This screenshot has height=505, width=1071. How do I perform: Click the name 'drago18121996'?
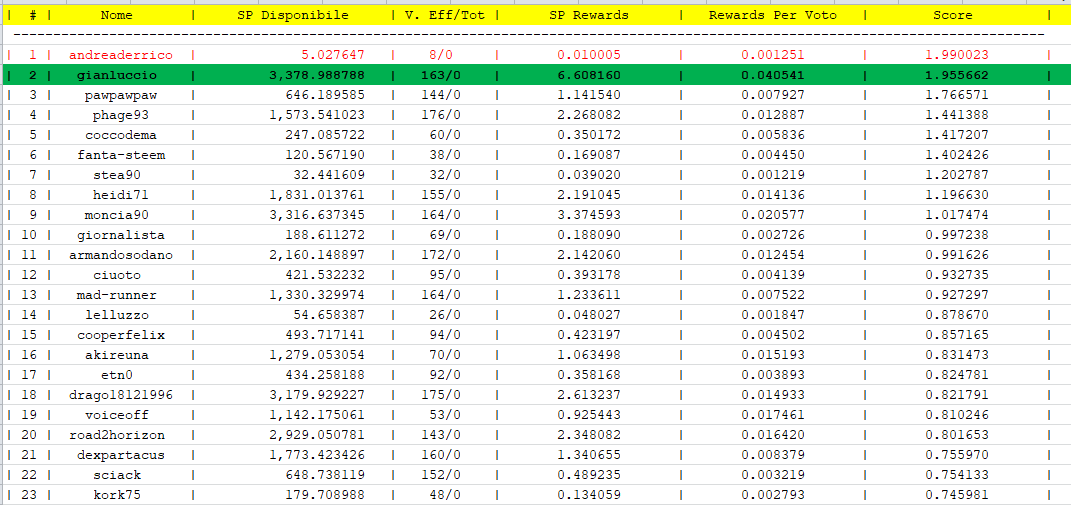click(x=121, y=396)
